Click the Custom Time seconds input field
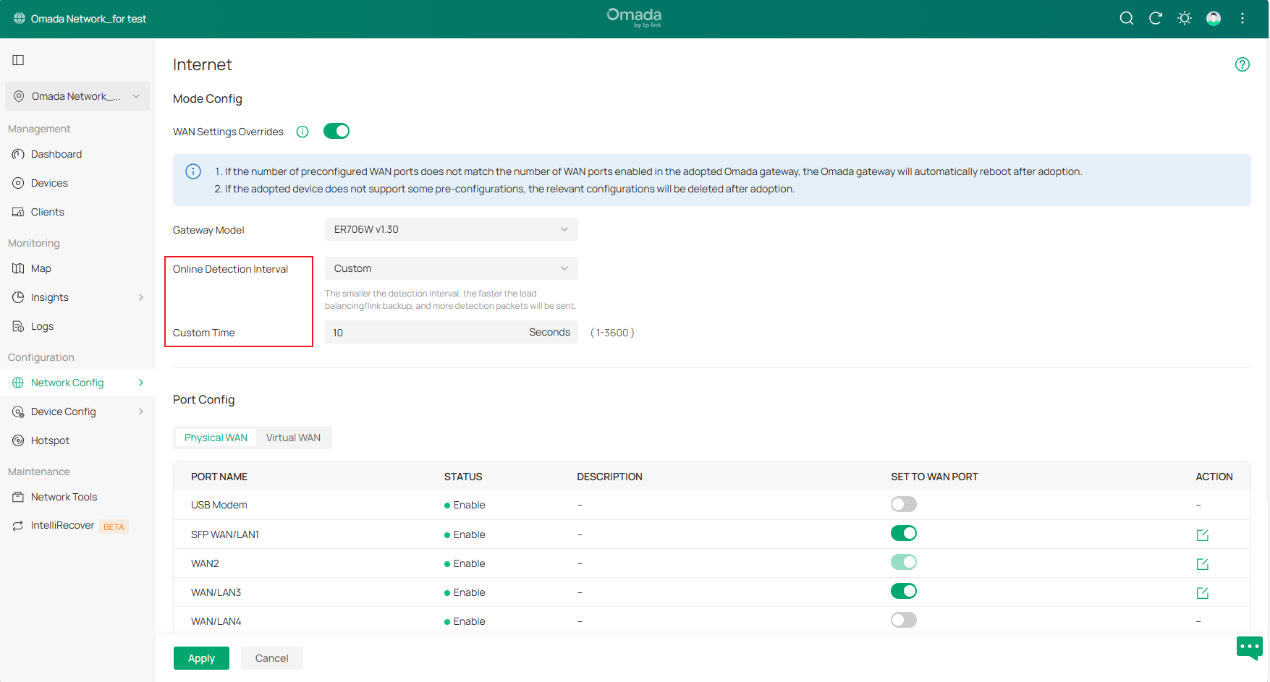This screenshot has height=682, width=1270. pyautogui.click(x=451, y=332)
